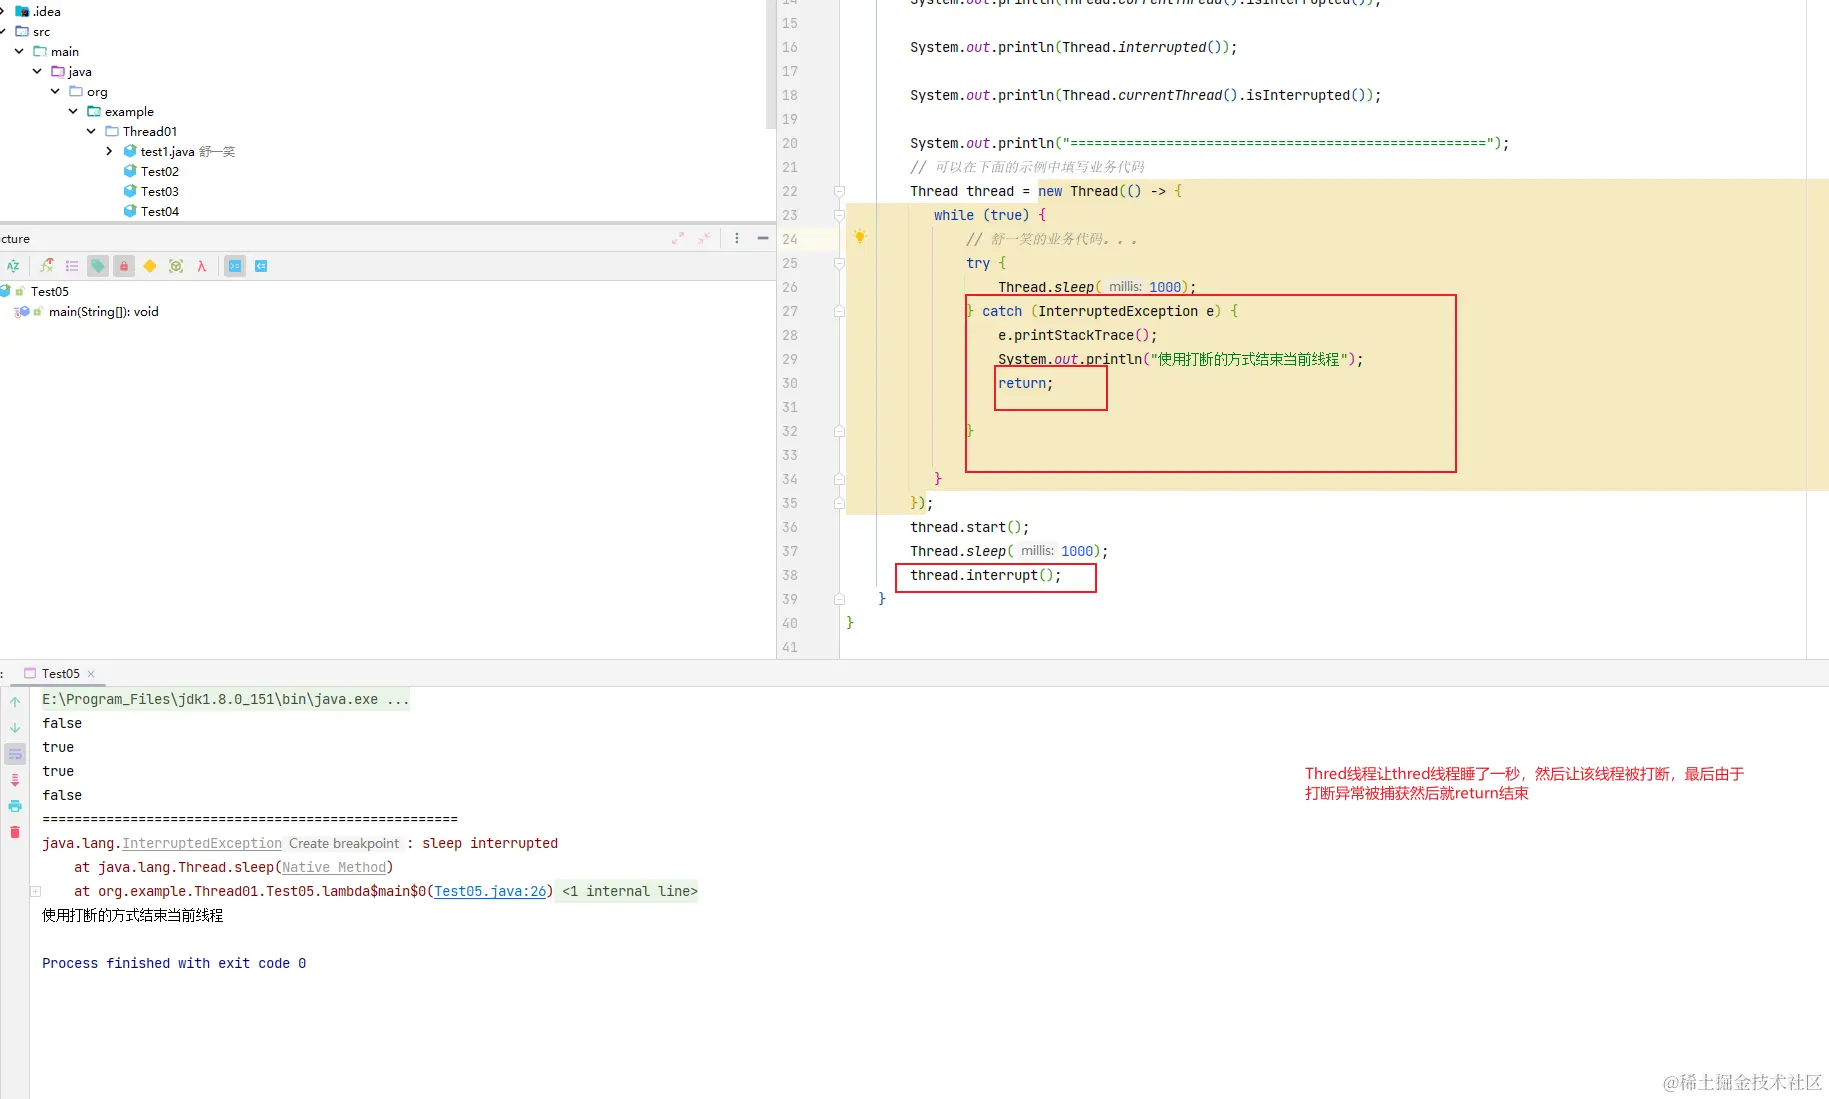The height and width of the screenshot is (1099, 1829).
Task: Toggle alphabetical sort in Structure toolbar
Action: click(x=13, y=266)
